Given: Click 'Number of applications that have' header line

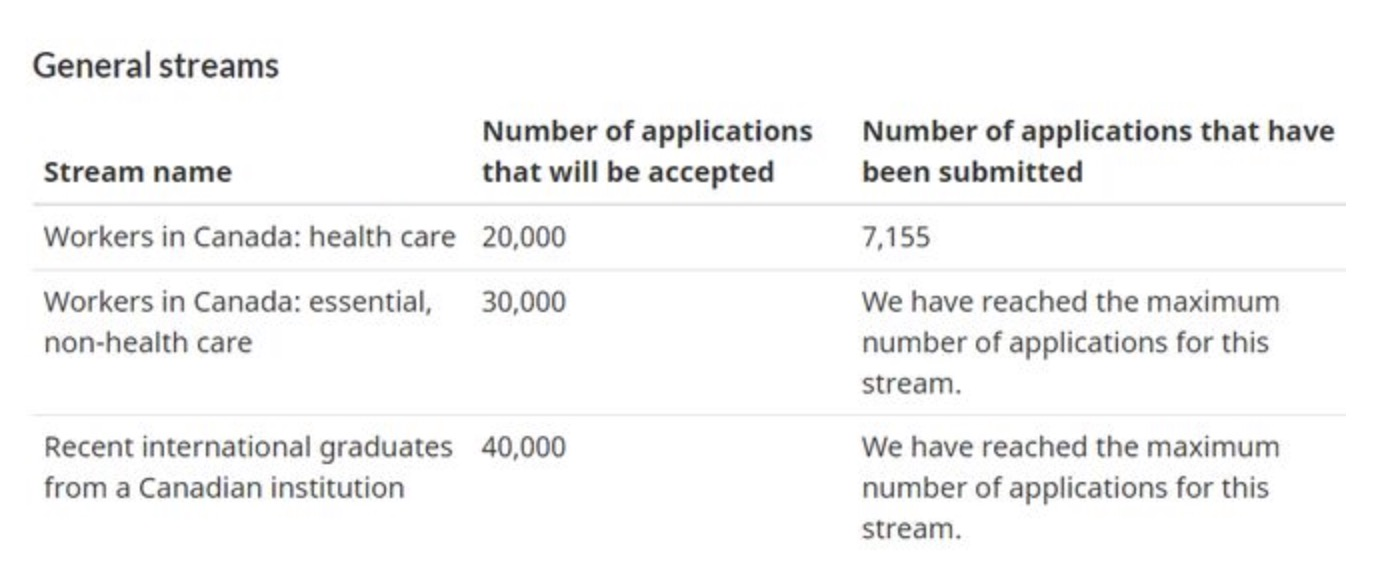Looking at the screenshot, I should click(x=1098, y=131).
